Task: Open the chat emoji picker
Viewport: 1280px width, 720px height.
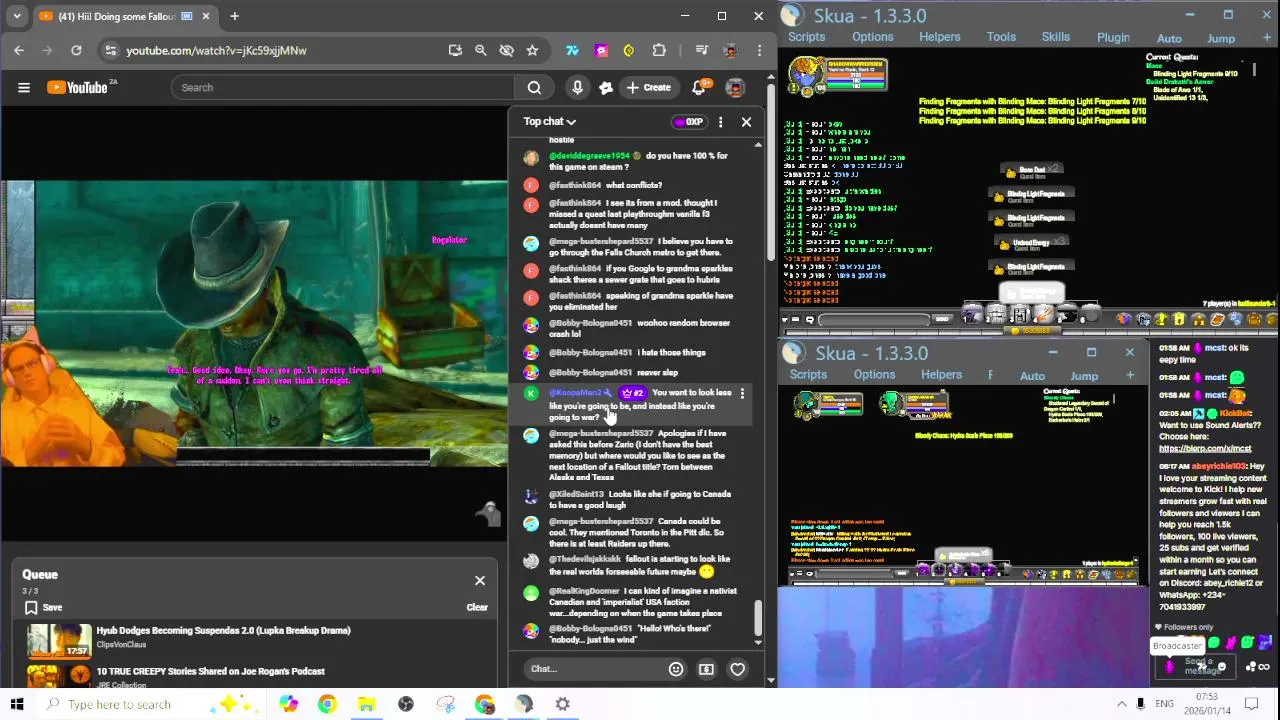Action: coord(676,669)
